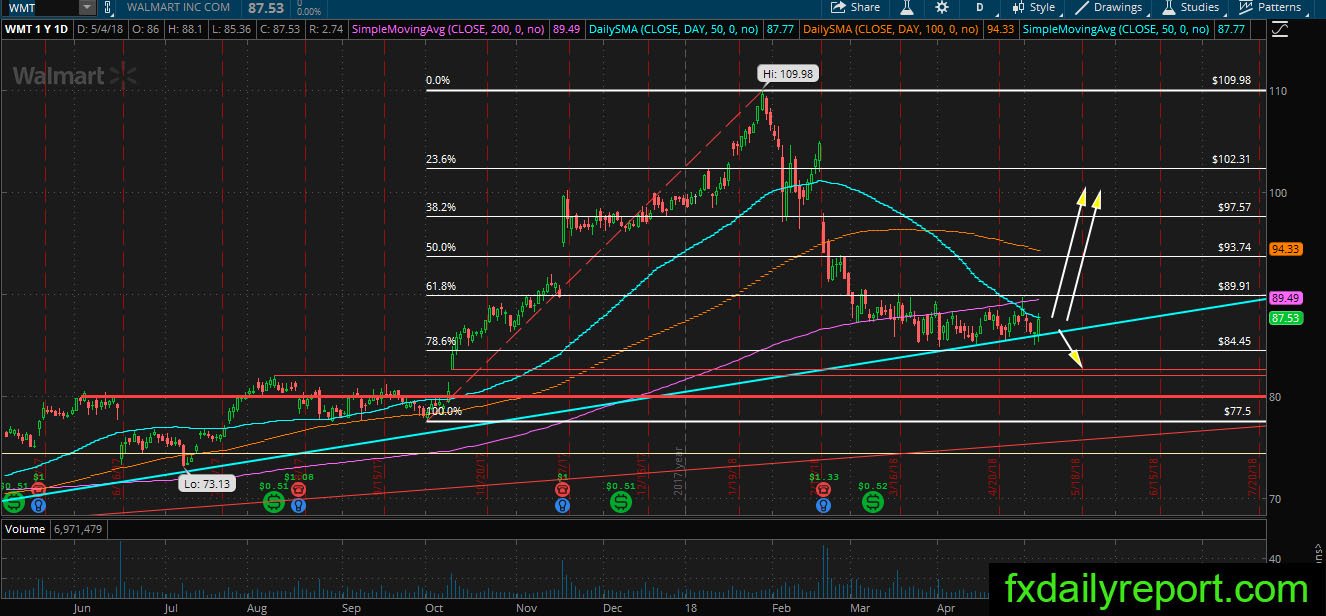This screenshot has width=1326, height=616.
Task: Click the $0.52 dividend icon in March
Action: (x=873, y=502)
